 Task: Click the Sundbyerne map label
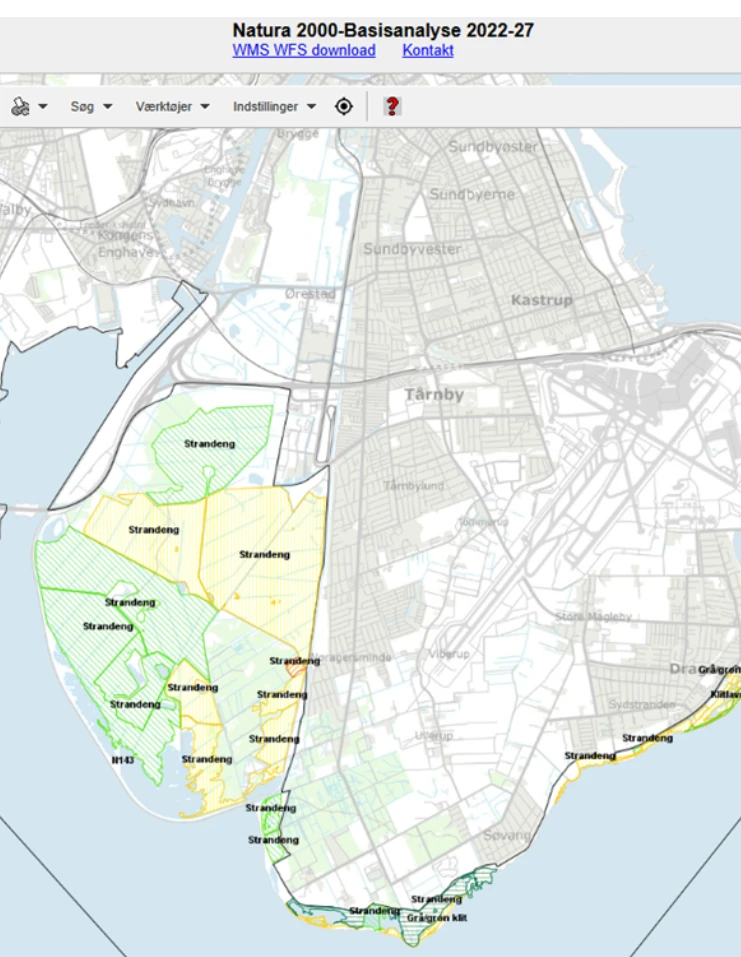[472, 194]
